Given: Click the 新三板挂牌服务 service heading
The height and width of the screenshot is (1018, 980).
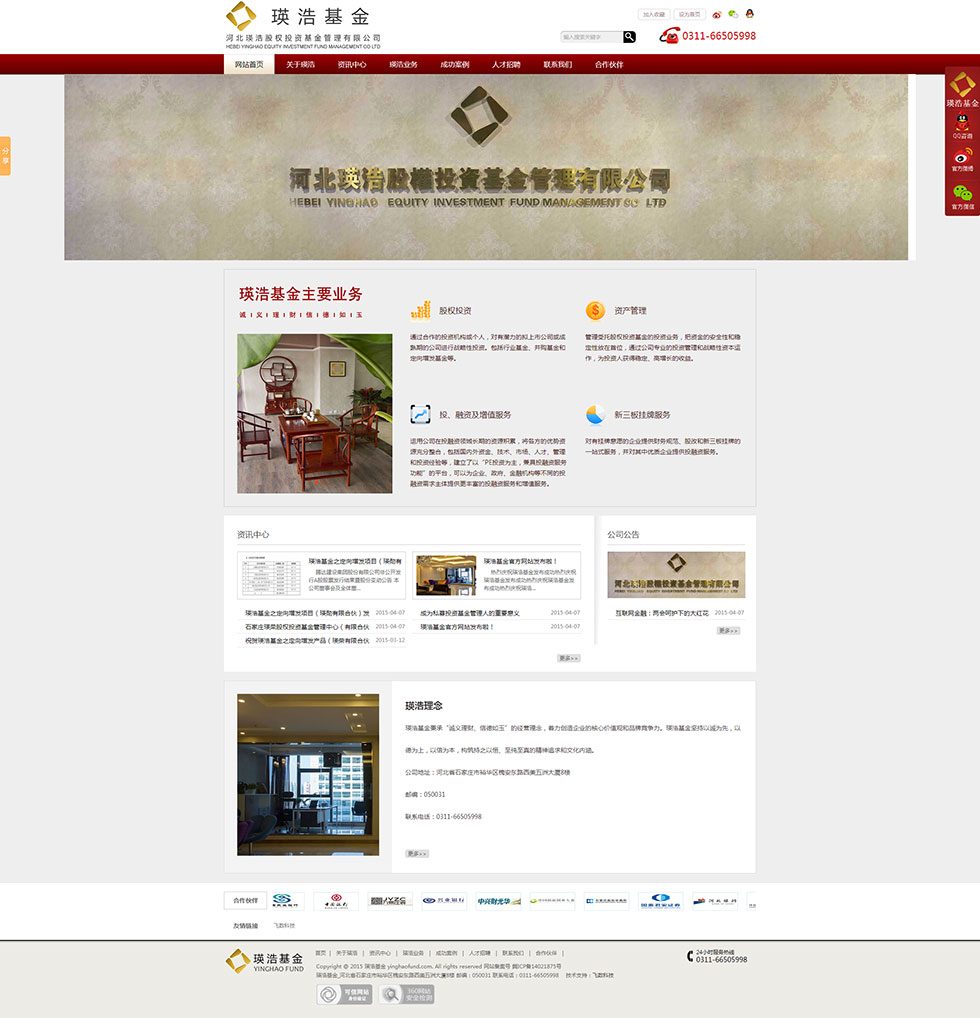Looking at the screenshot, I should pyautogui.click(x=642, y=415).
